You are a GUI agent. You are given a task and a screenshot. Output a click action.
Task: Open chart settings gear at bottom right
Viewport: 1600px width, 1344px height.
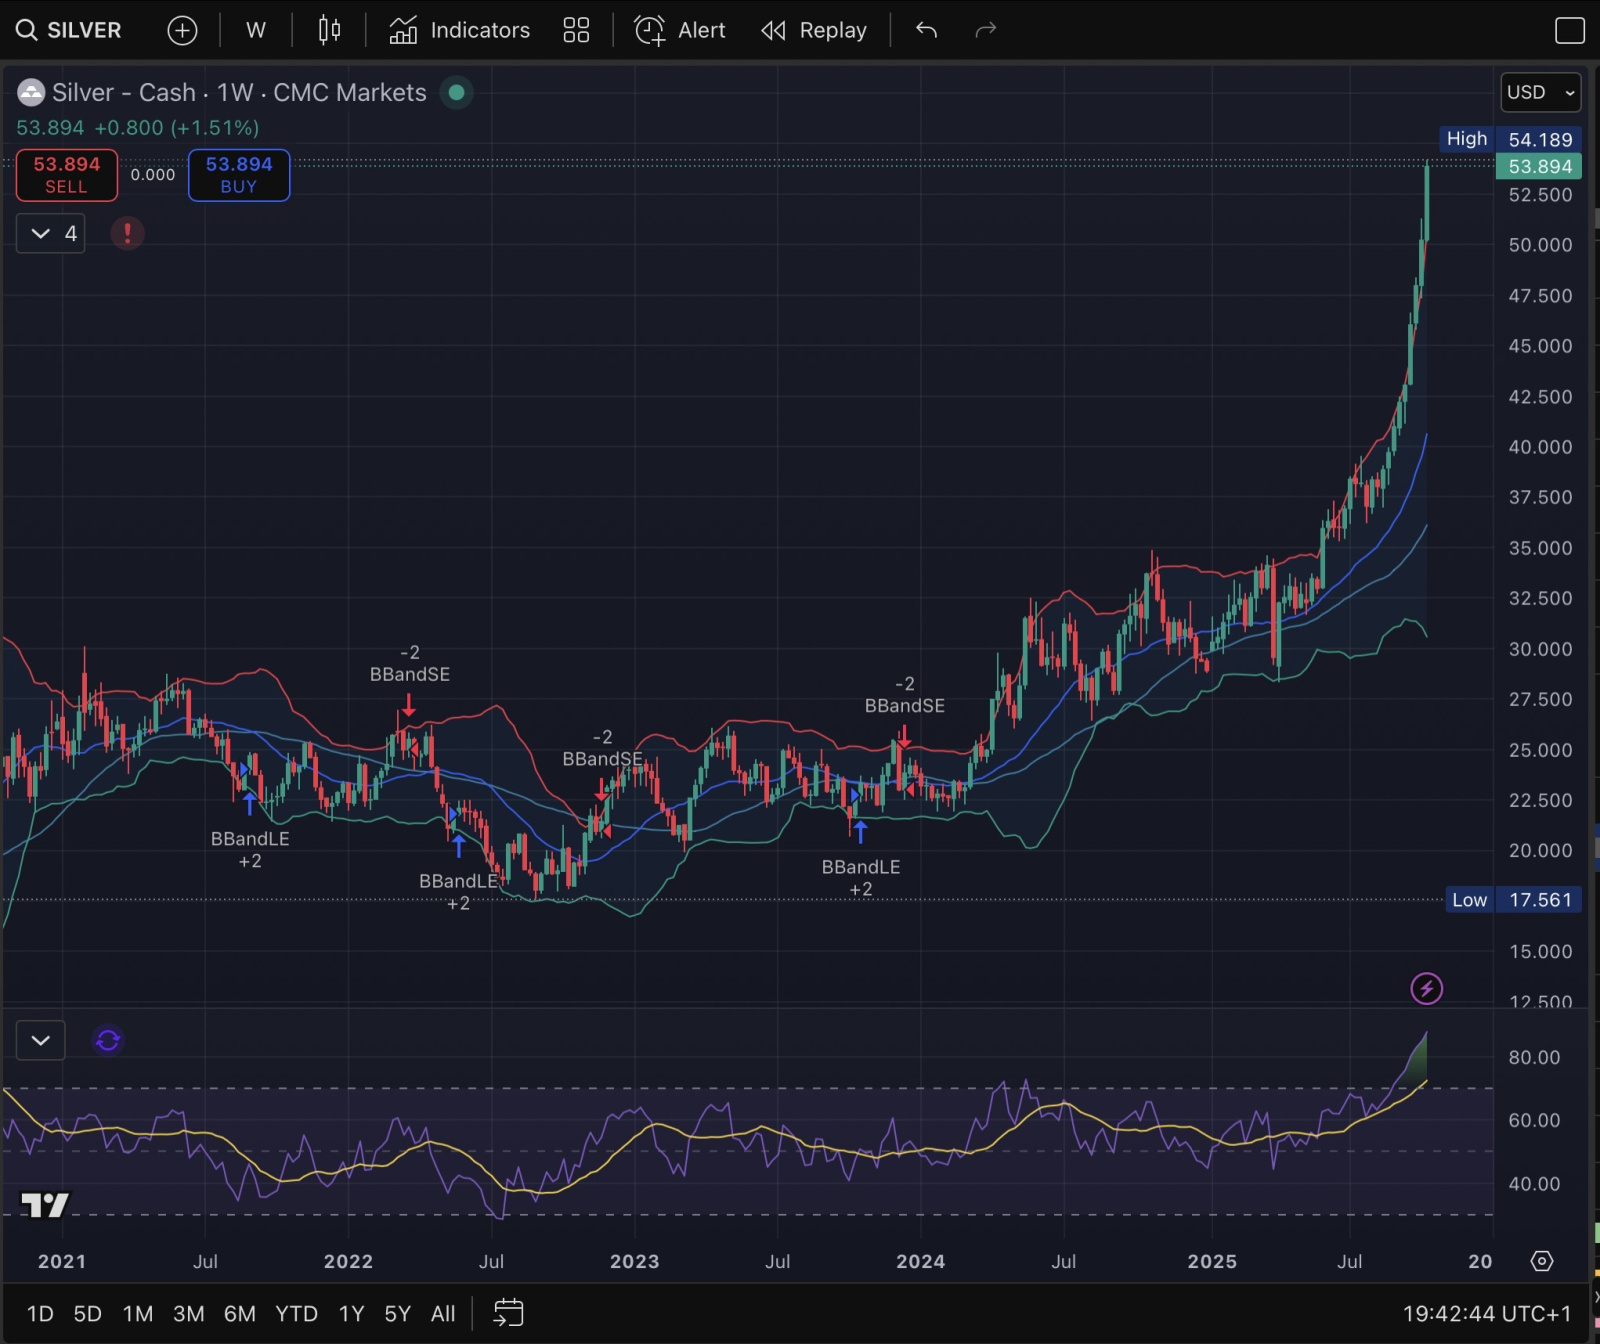[1542, 1261]
